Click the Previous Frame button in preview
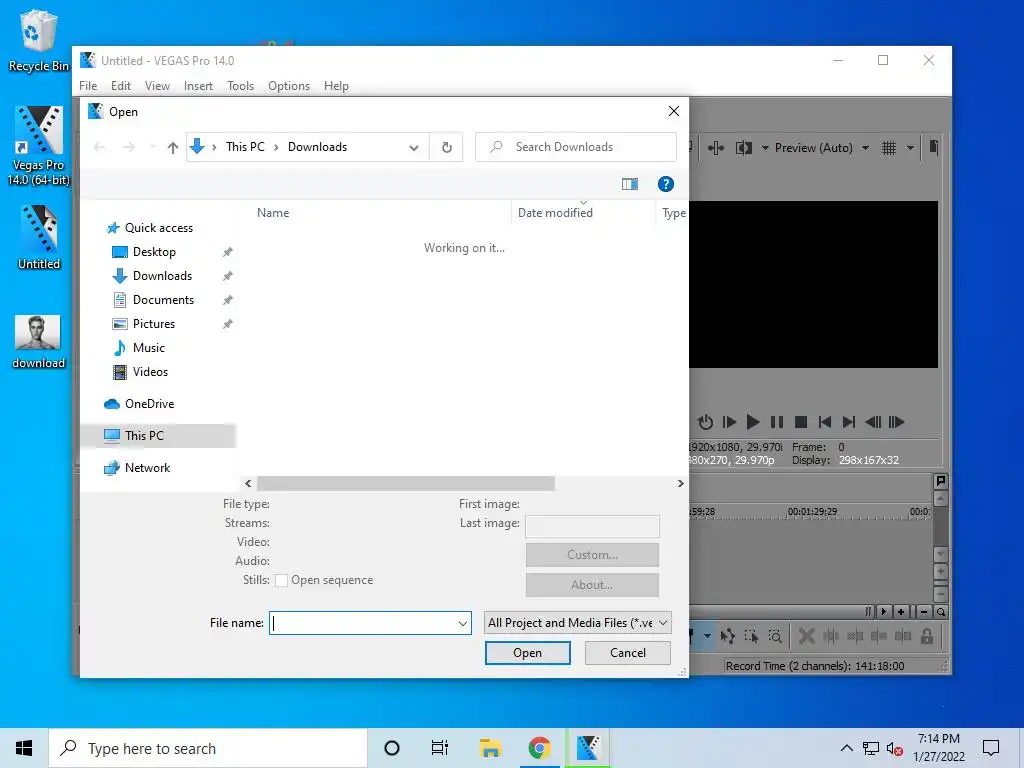1024x768 pixels. click(873, 423)
